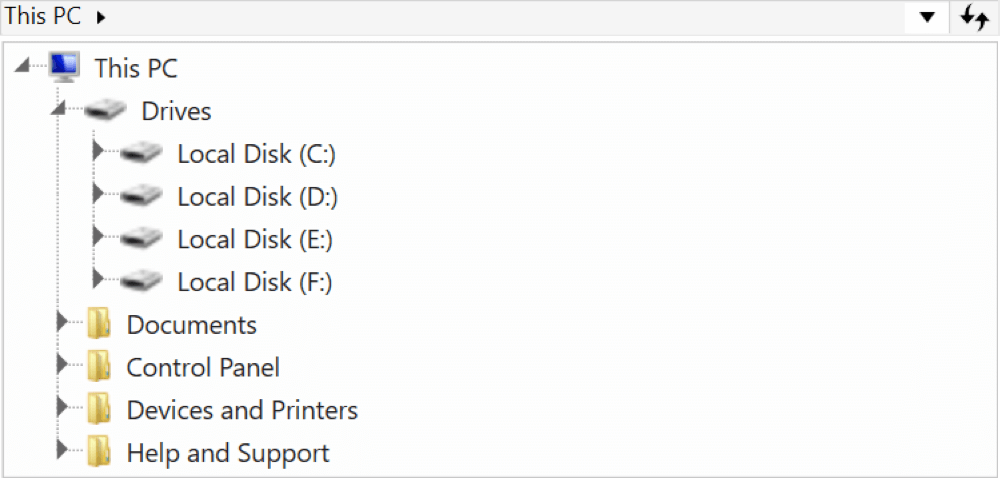Click the Local Disk (C:) drive icon
Viewport: 1000px width, 480px height.
click(x=140, y=153)
